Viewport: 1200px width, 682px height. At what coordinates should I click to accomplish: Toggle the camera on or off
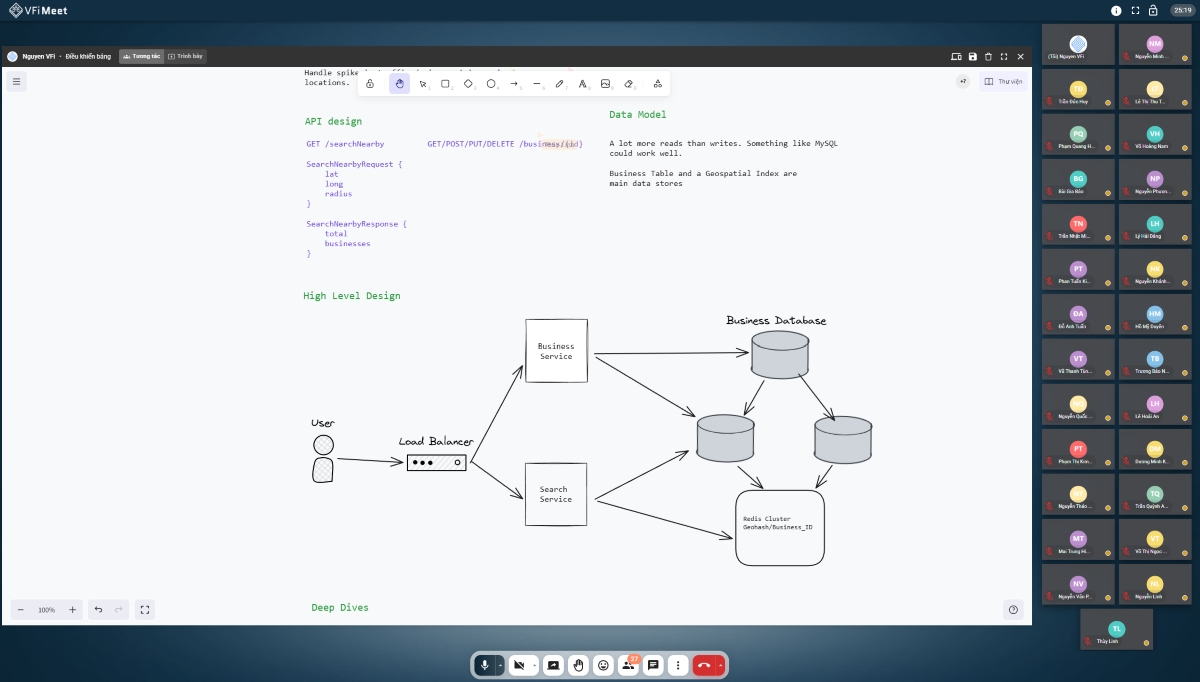pyautogui.click(x=519, y=665)
